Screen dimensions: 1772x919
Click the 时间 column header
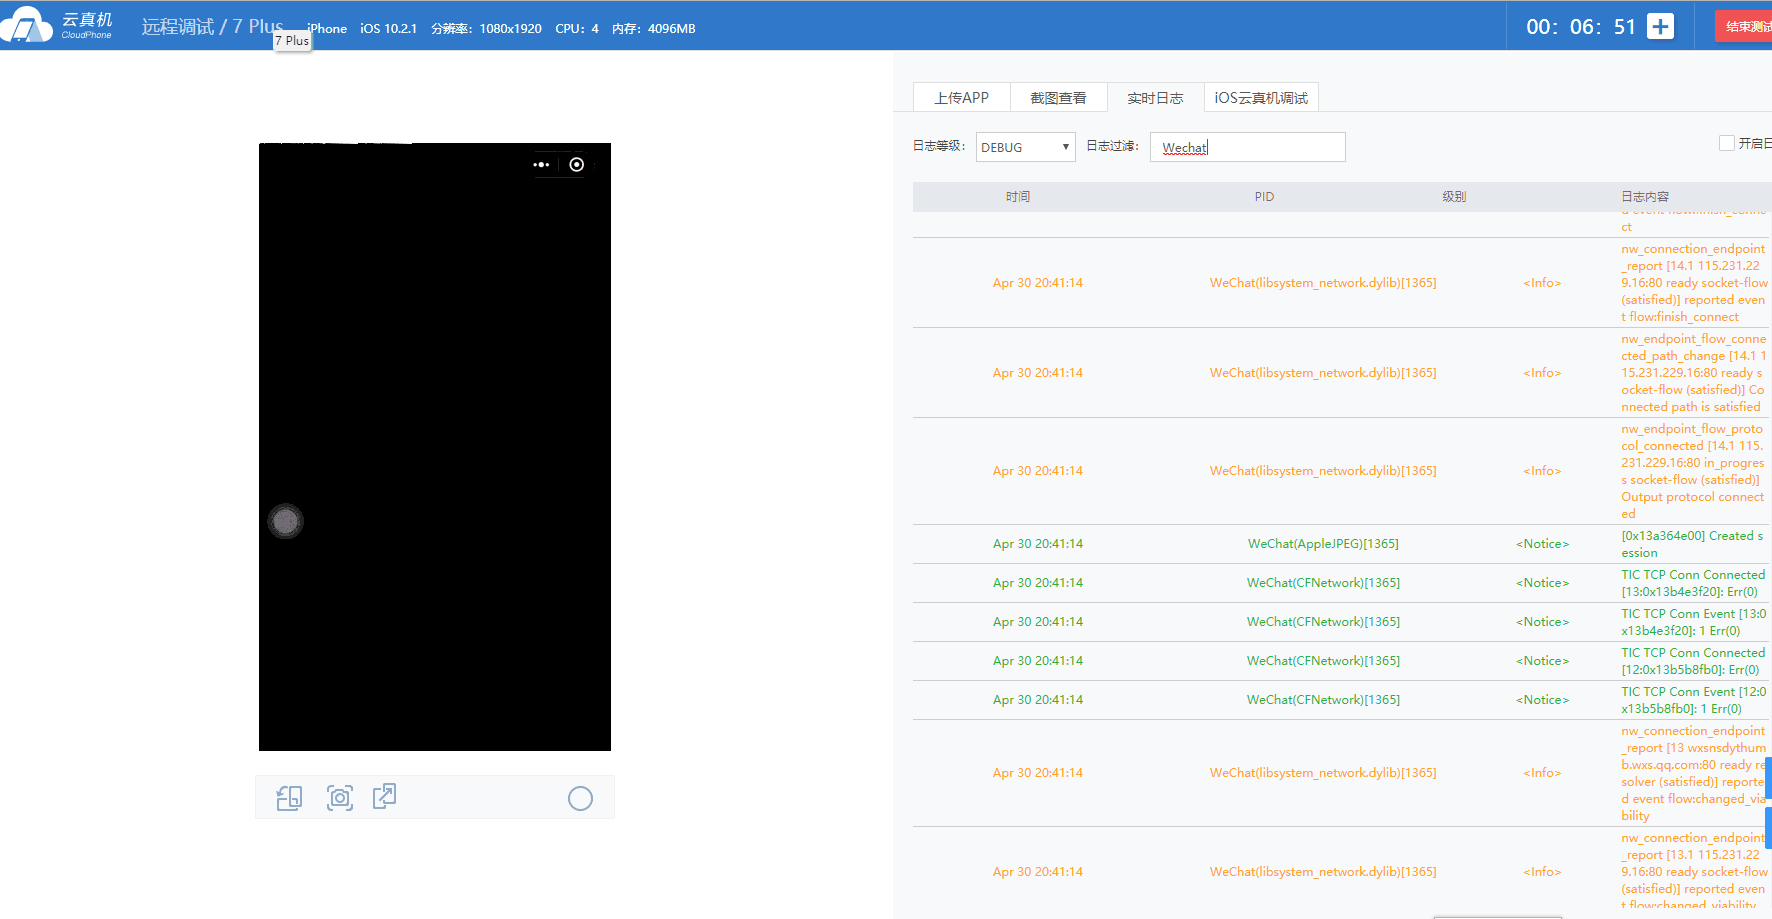(x=1018, y=197)
